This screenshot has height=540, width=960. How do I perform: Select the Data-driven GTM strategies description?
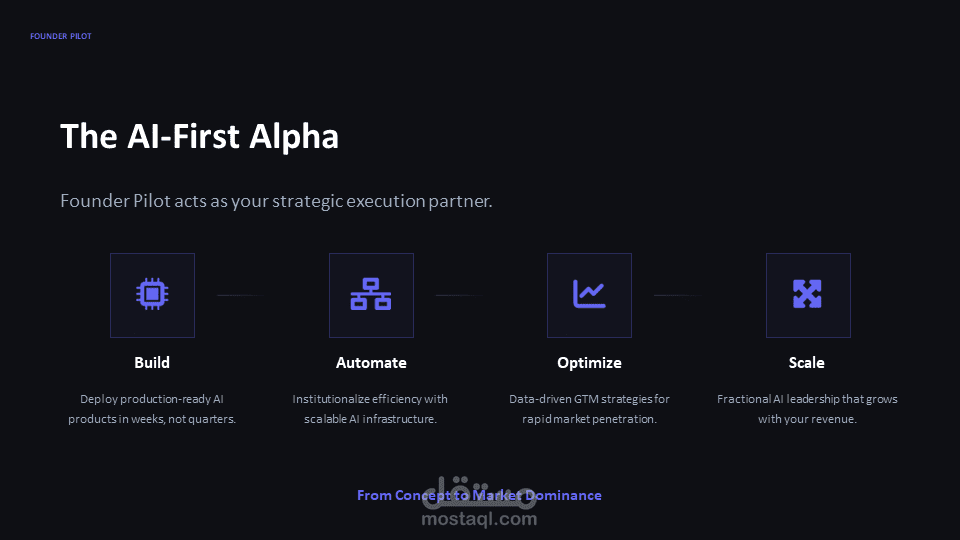(589, 409)
